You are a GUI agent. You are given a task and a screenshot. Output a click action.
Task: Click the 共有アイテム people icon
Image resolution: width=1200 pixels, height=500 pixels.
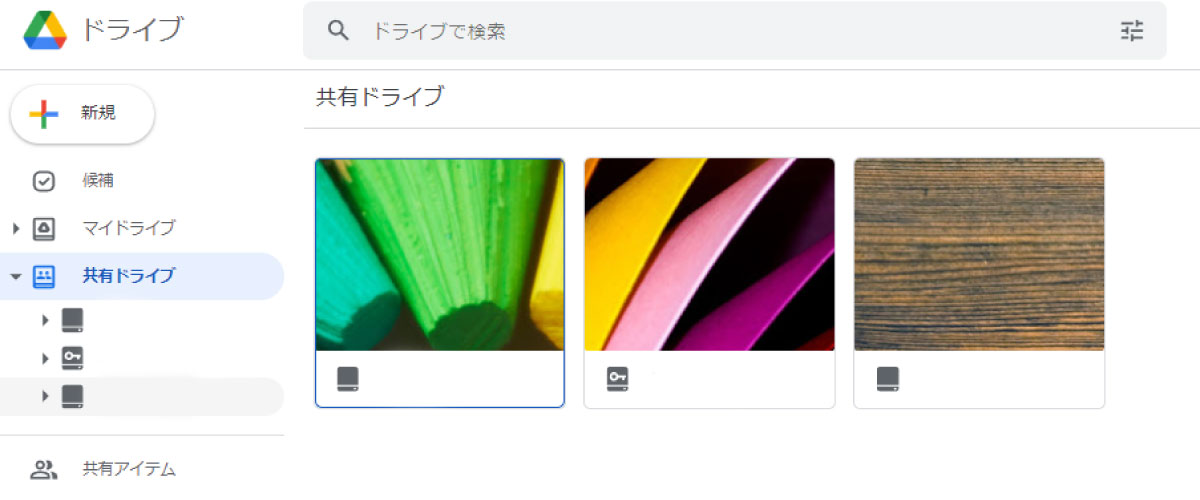coord(43,468)
